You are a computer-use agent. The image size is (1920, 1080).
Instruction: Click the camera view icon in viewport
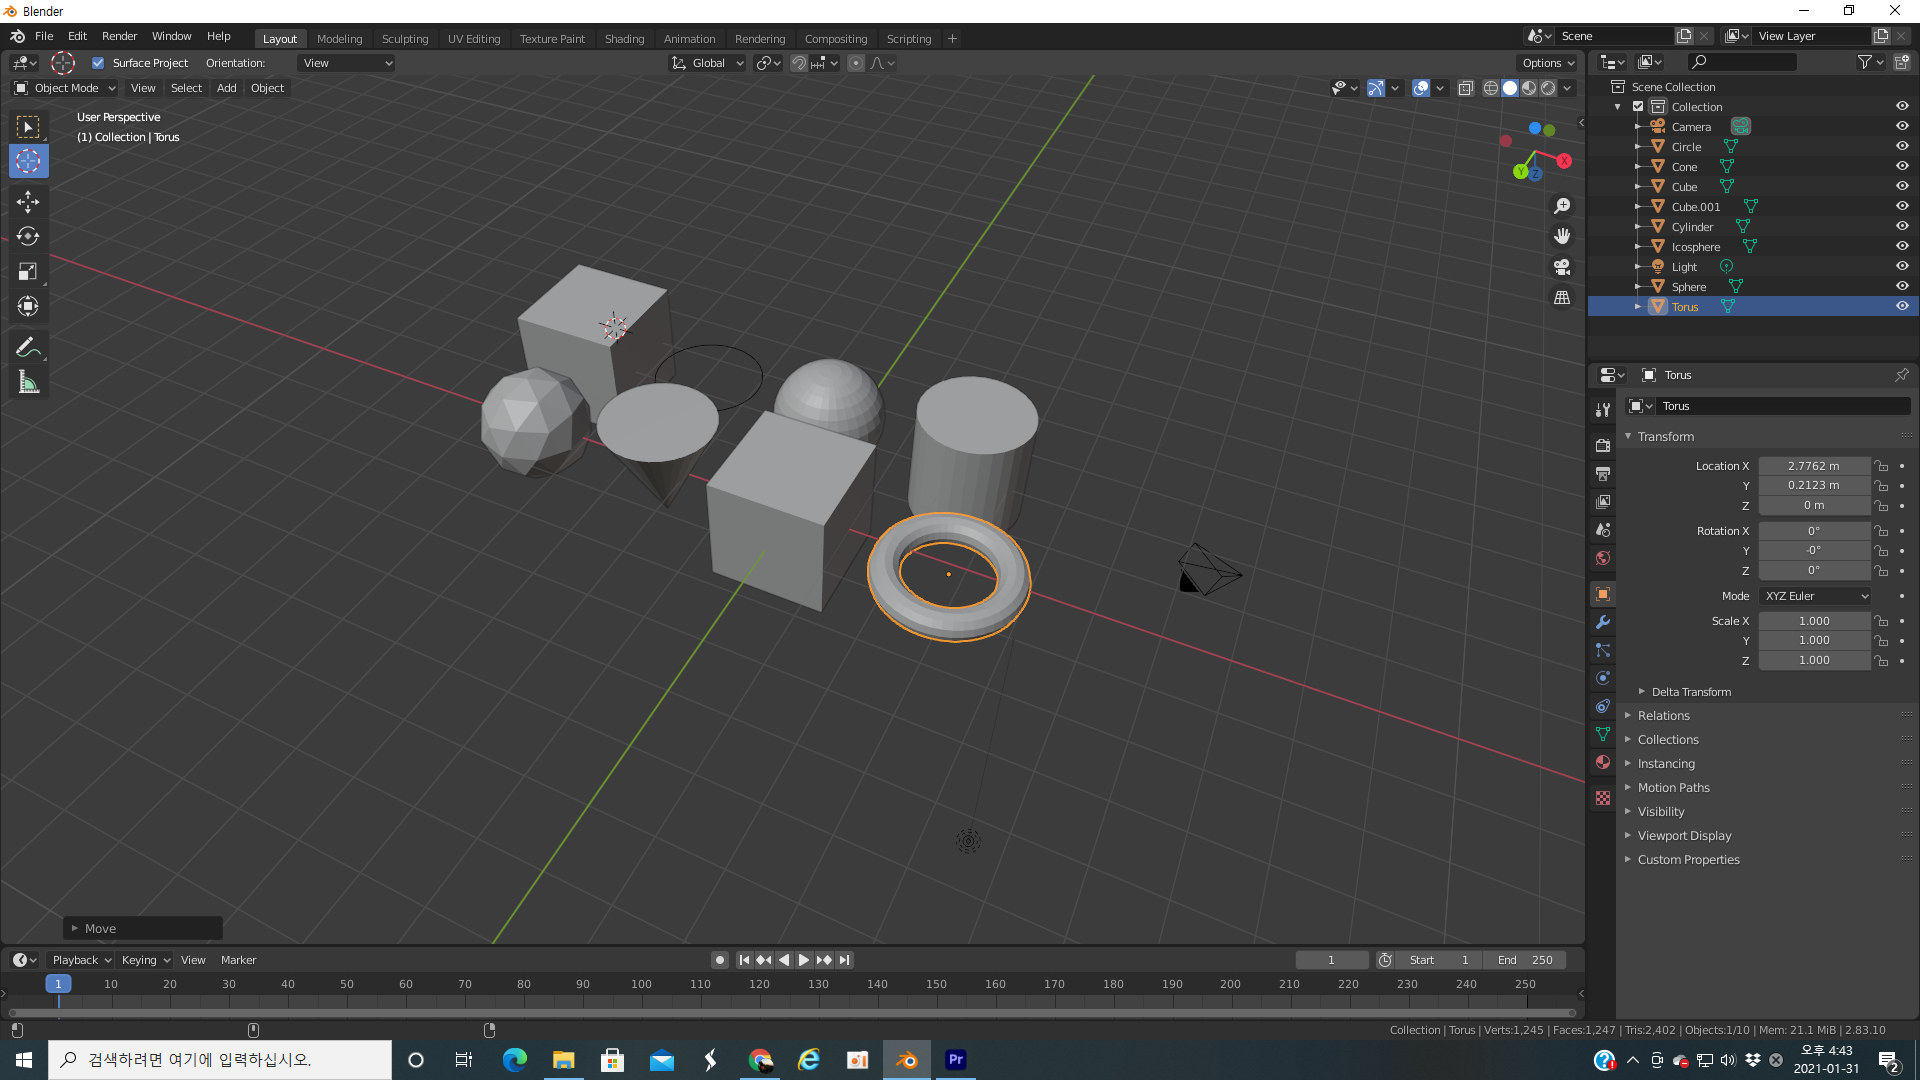click(x=1562, y=267)
